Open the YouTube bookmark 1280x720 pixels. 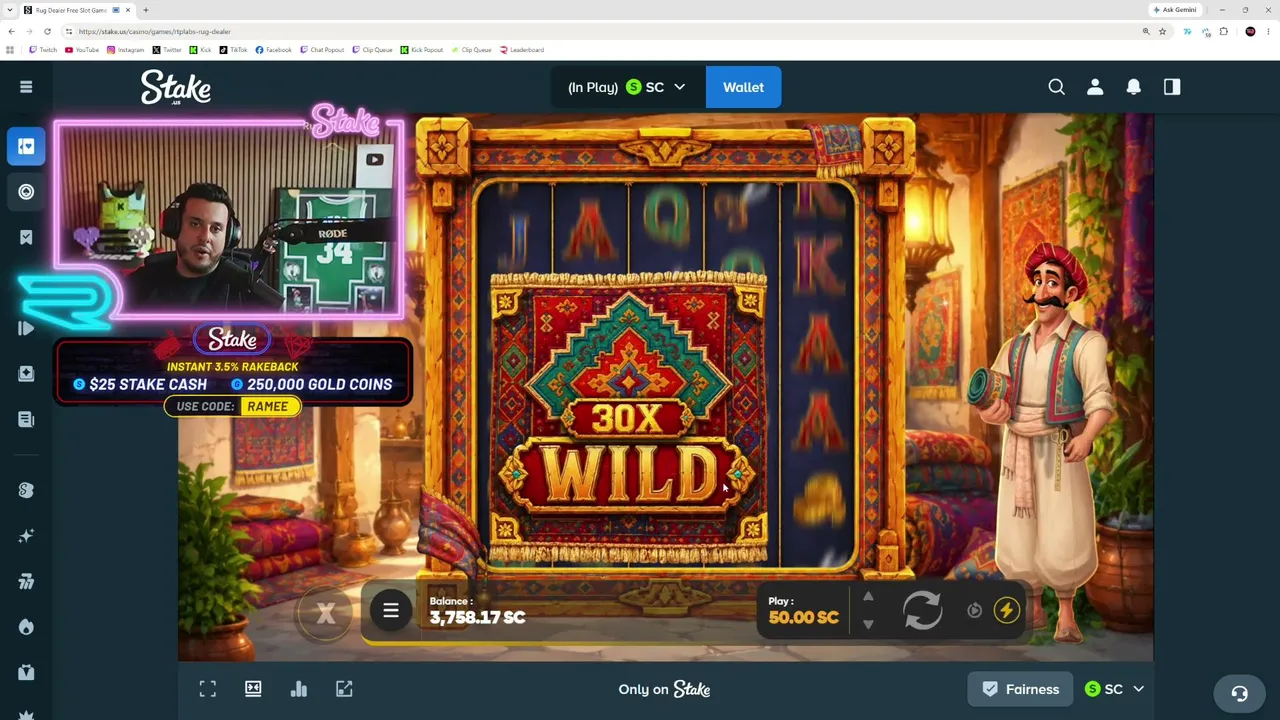tap(82, 49)
